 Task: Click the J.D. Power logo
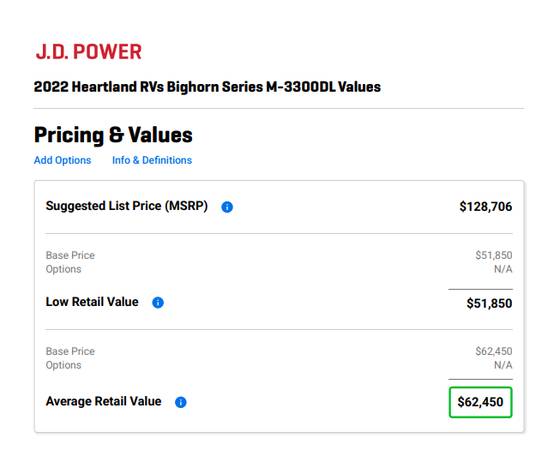point(88,52)
